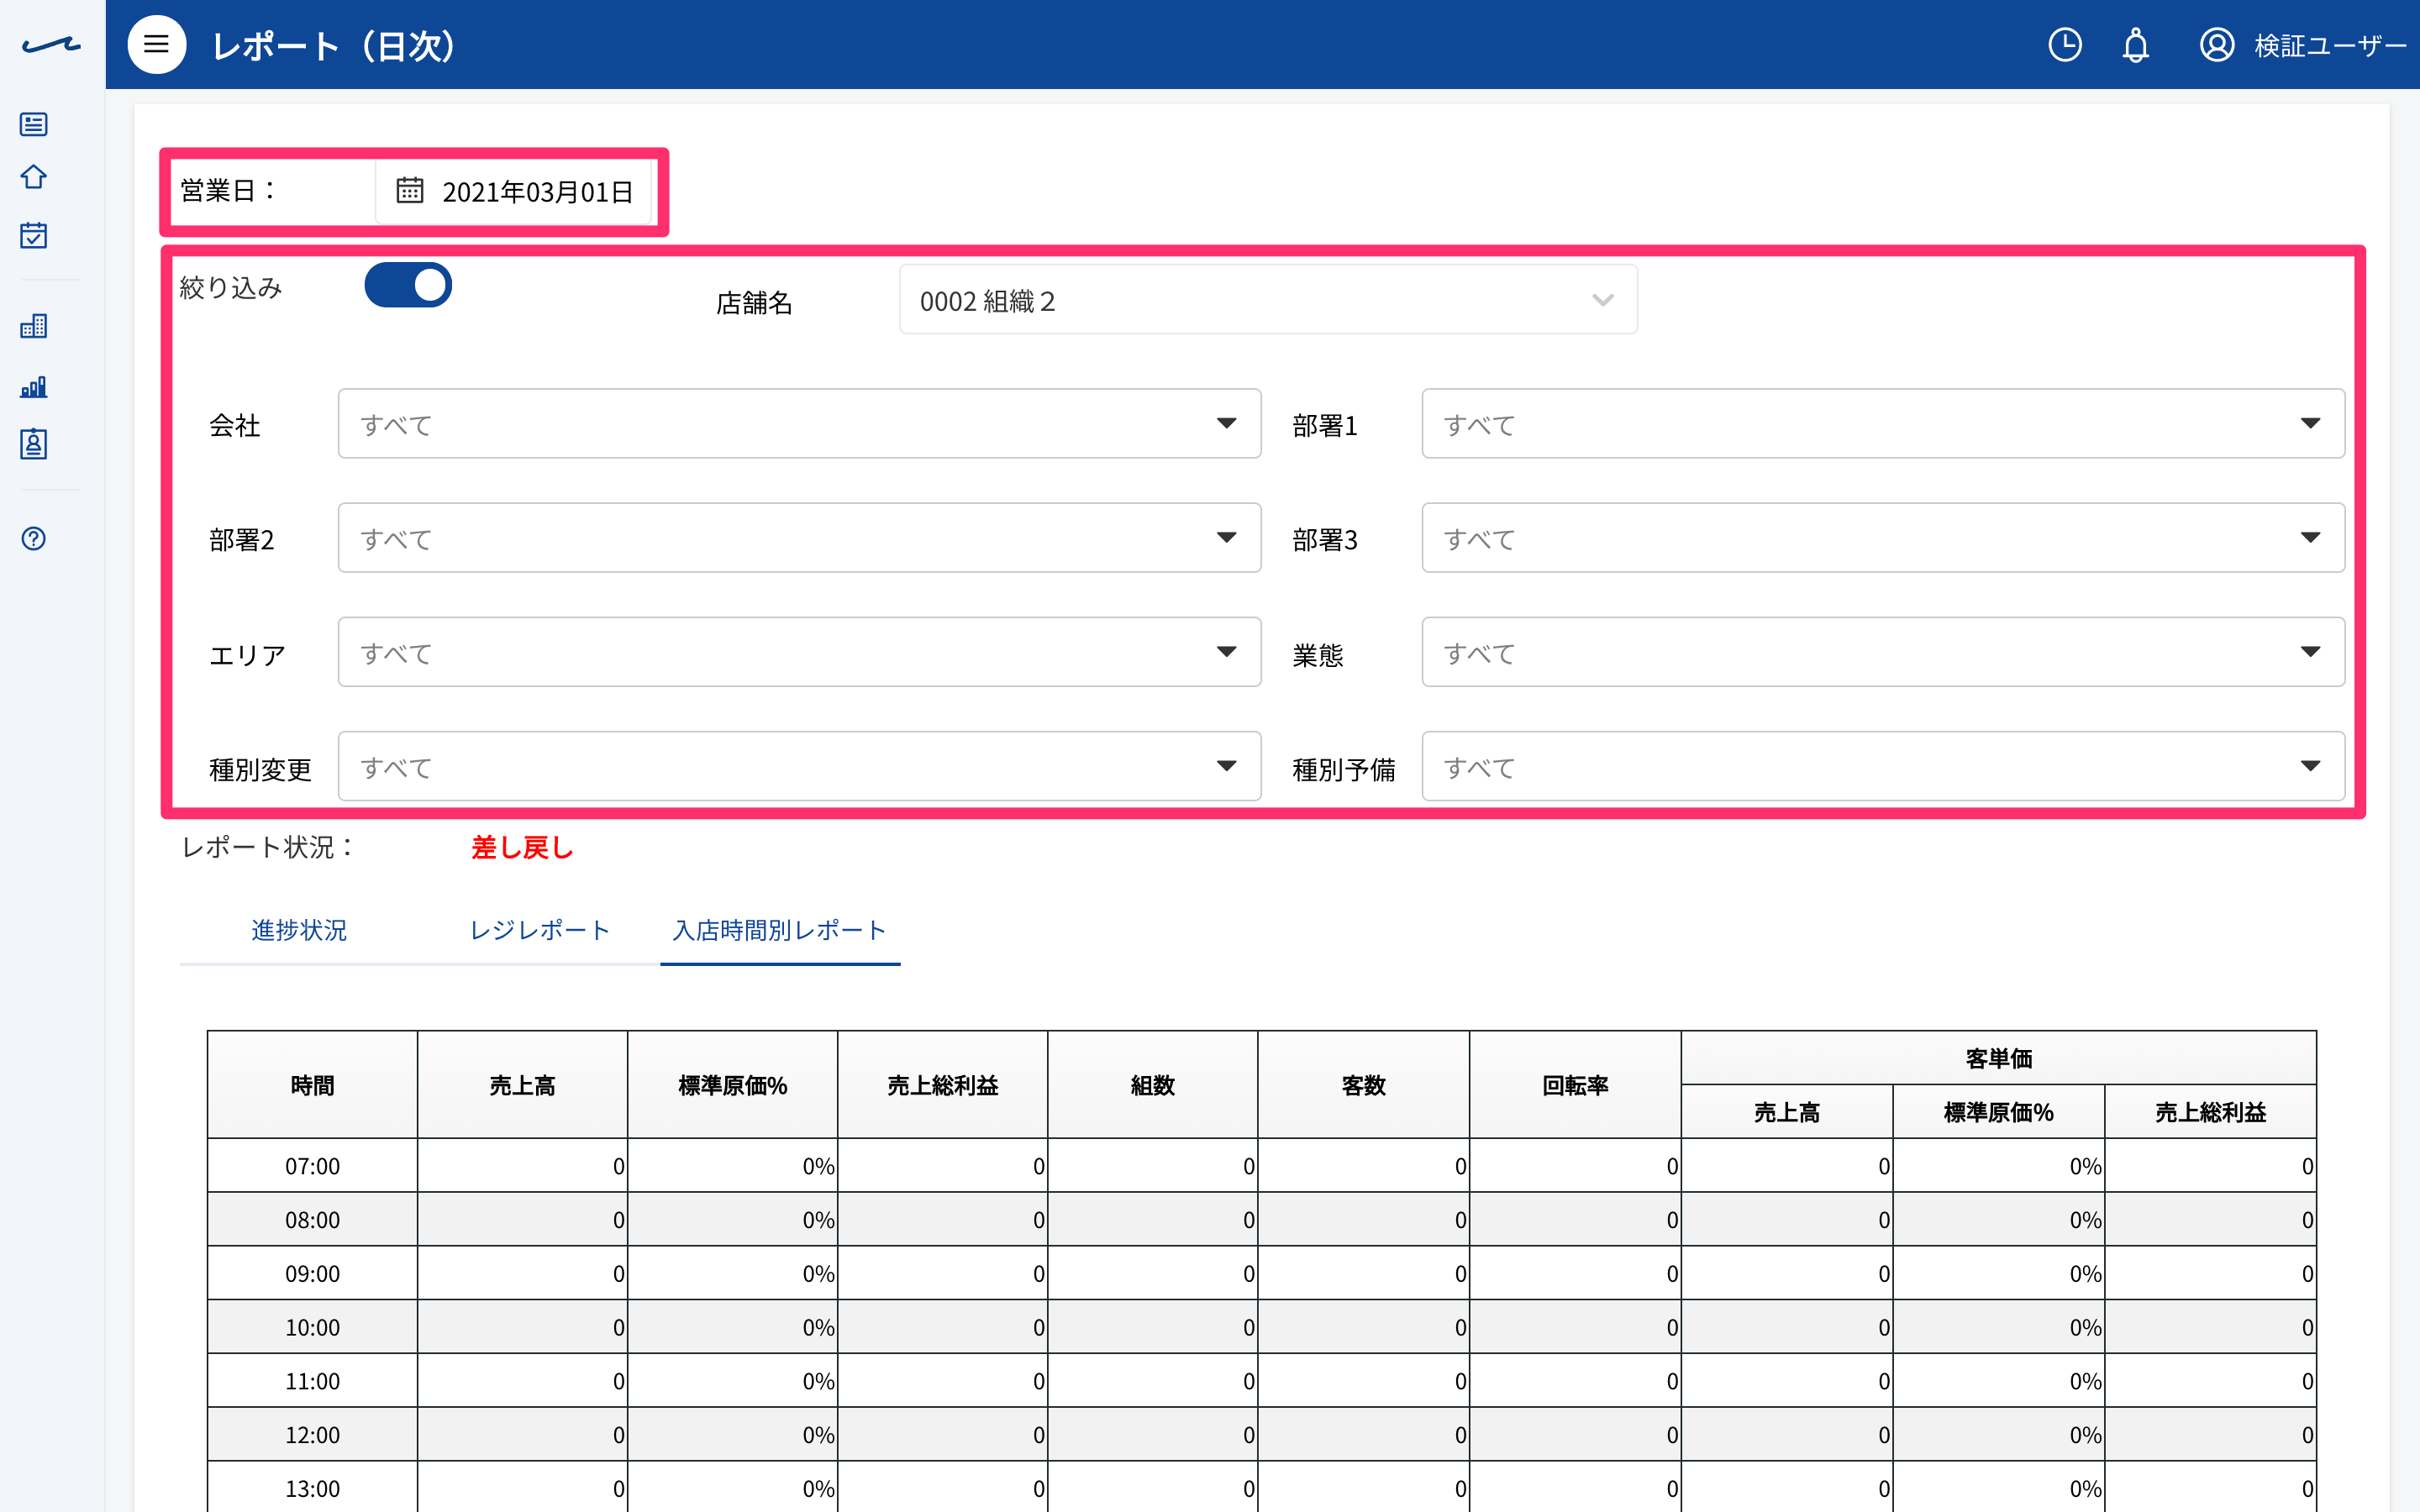The width and height of the screenshot is (2420, 1512).
Task: Expand the 部署1 dropdown
Action: coord(1883,424)
